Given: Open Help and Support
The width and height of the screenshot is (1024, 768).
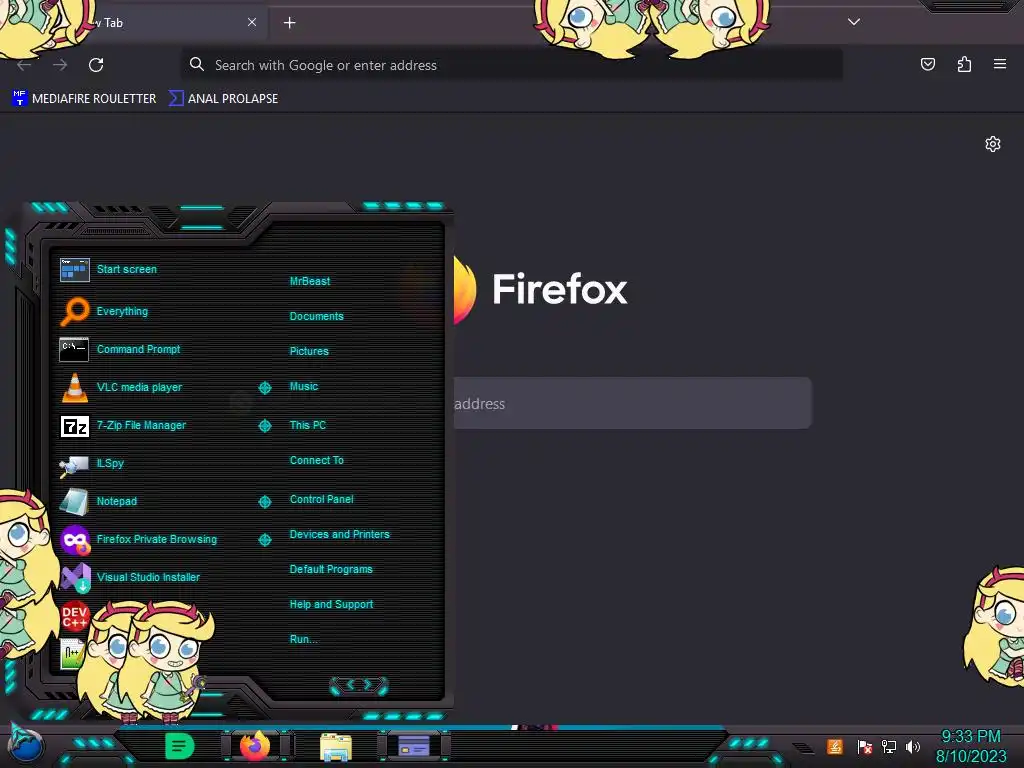Looking at the screenshot, I should 331,605.
